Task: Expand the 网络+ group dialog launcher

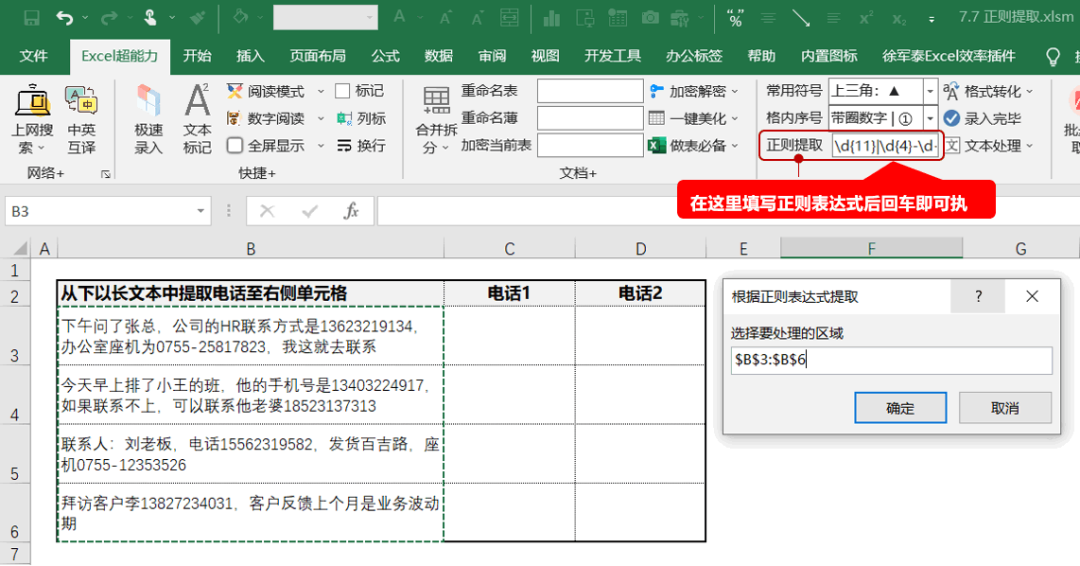Action: tap(105, 174)
